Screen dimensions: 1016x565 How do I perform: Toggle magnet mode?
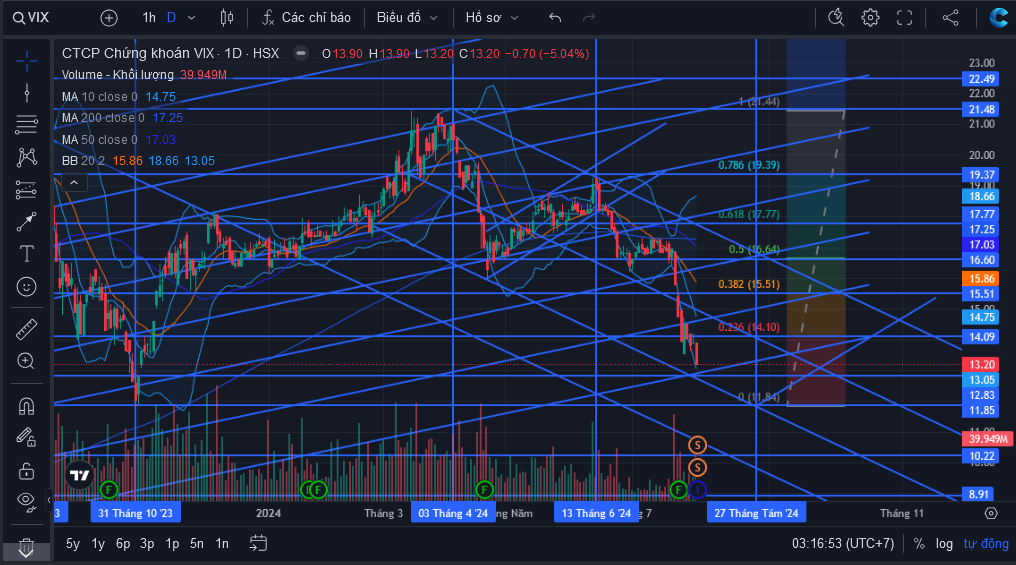click(27, 406)
